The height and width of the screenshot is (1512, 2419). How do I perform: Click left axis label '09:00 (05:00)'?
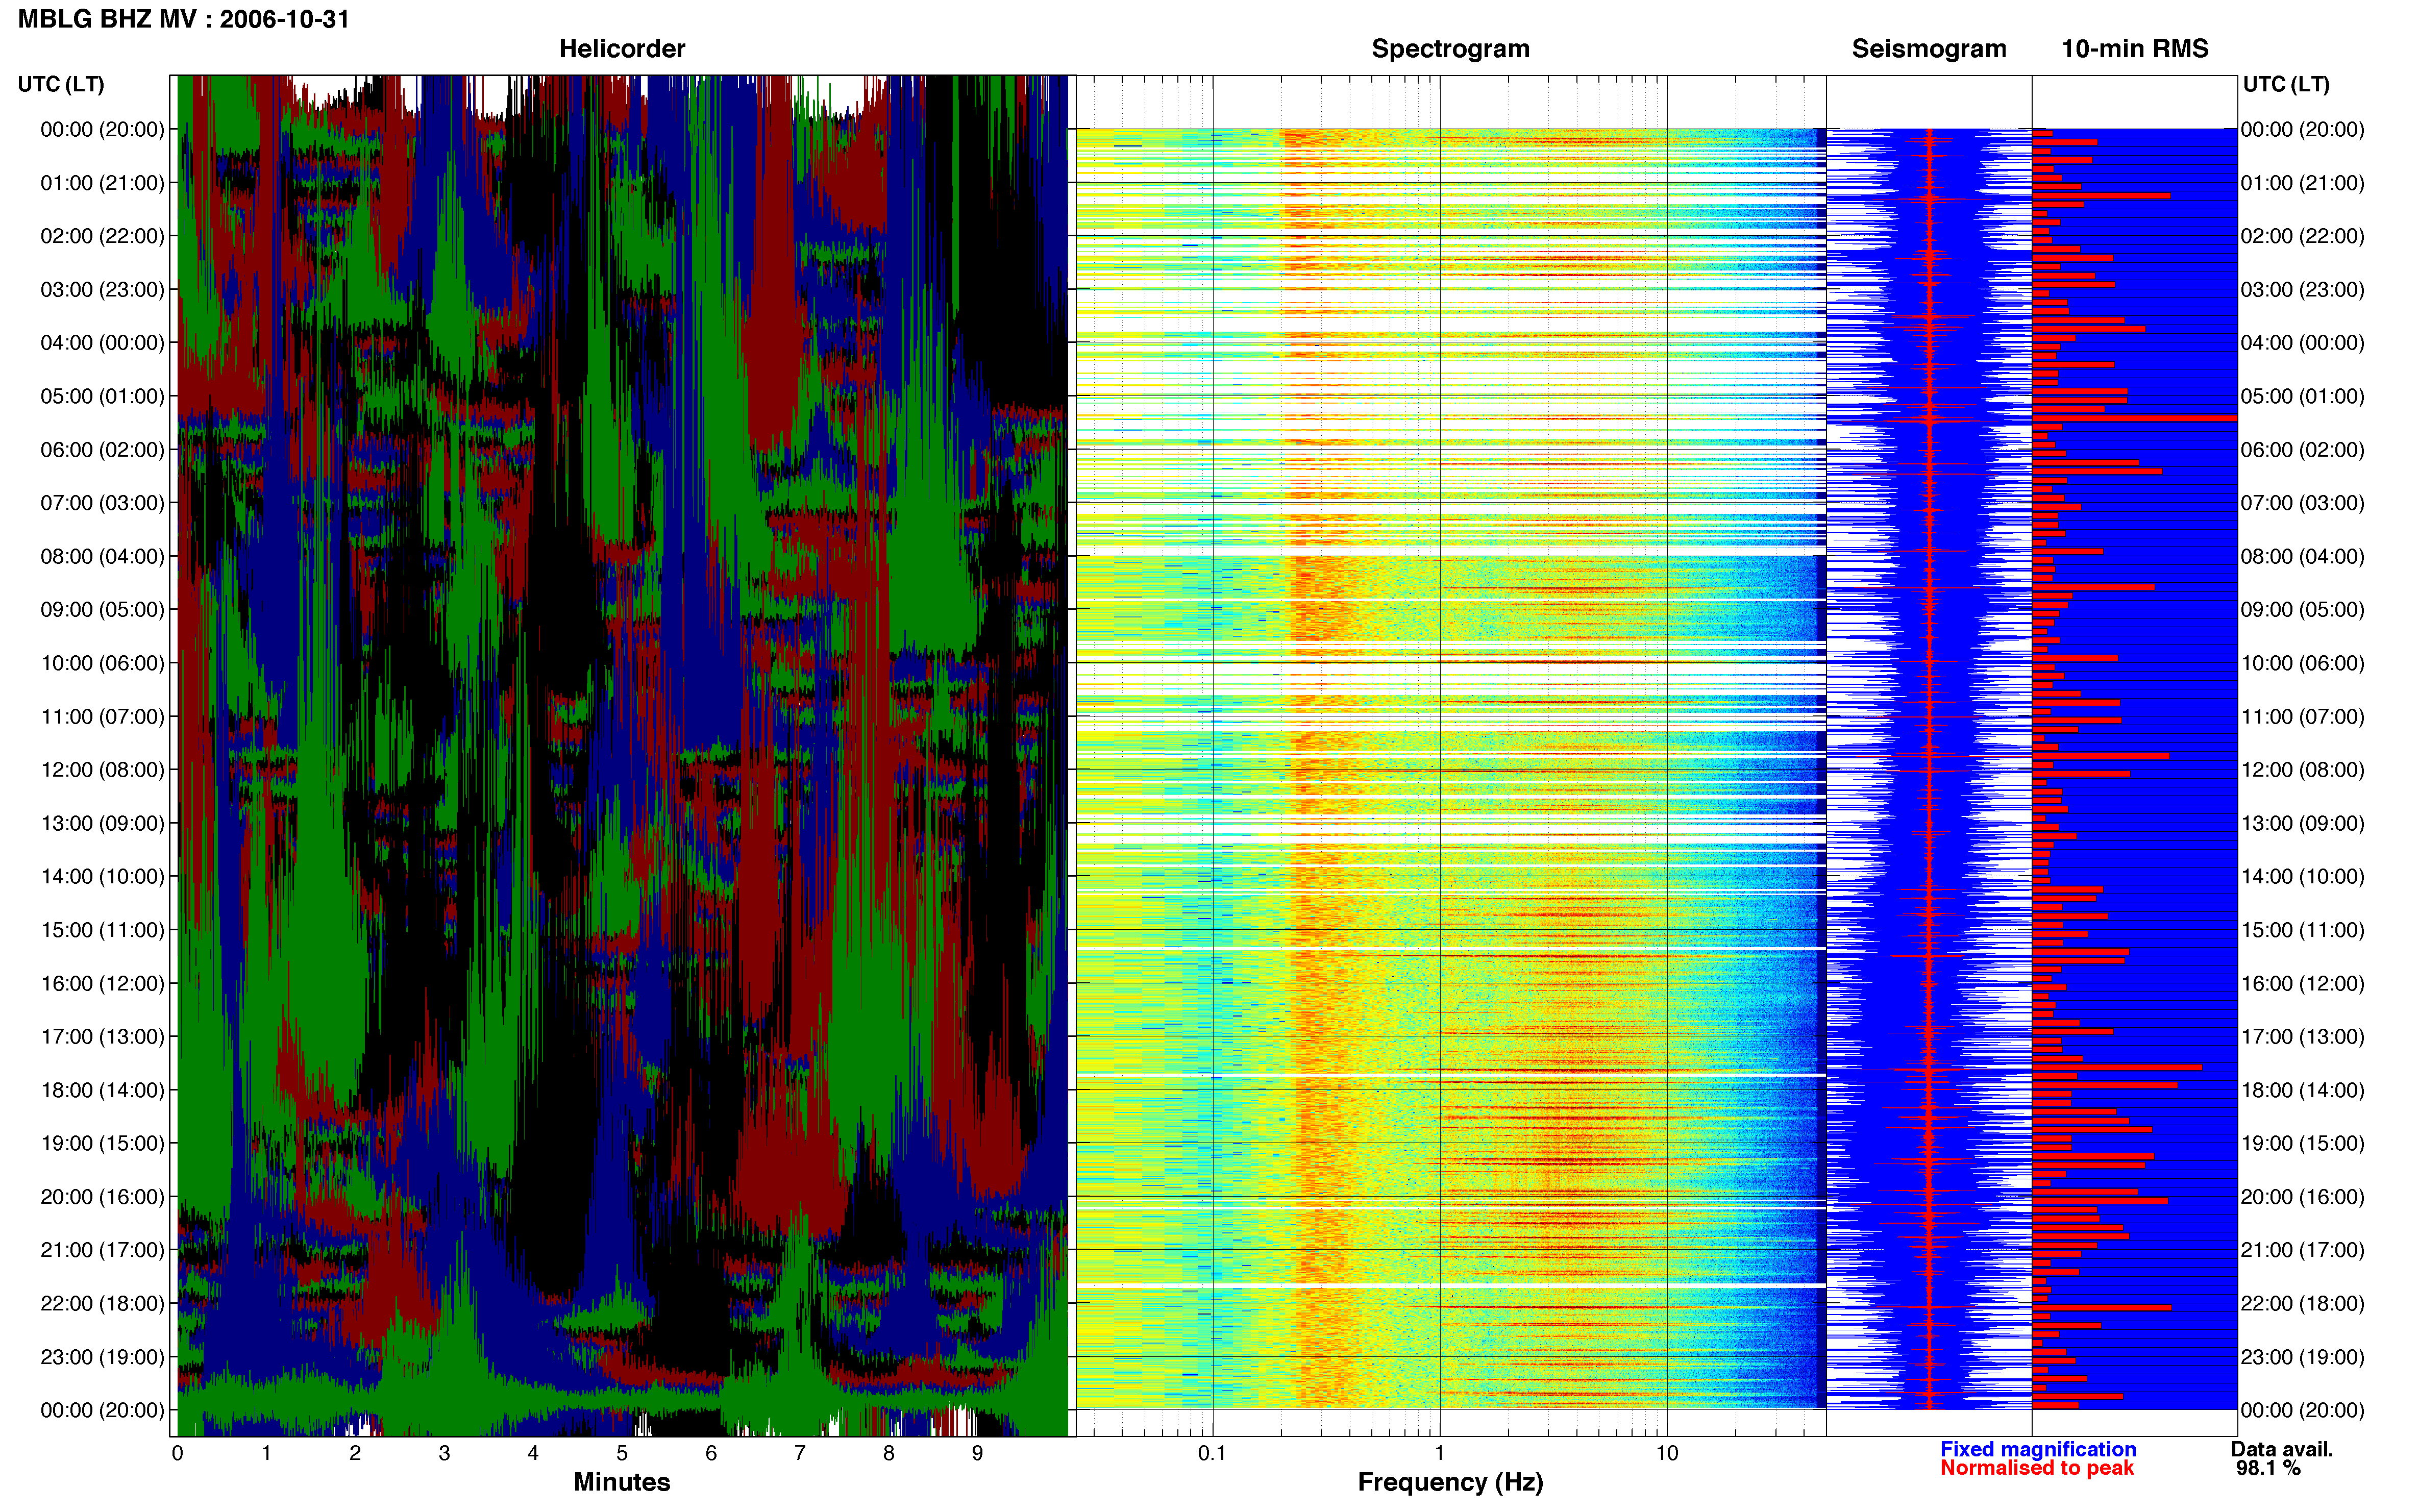(102, 609)
